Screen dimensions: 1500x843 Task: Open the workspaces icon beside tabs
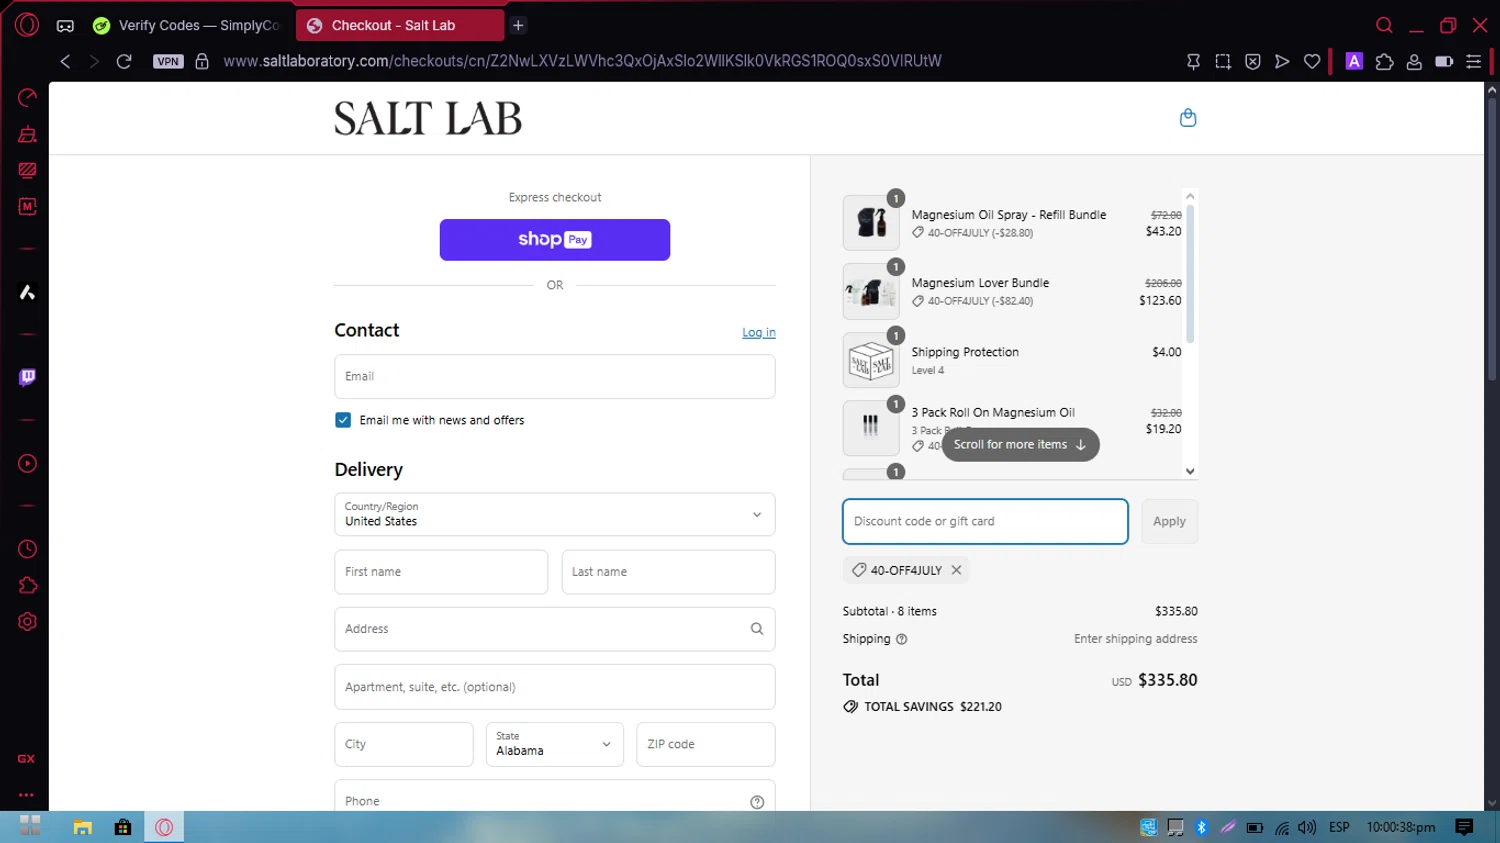click(x=65, y=25)
